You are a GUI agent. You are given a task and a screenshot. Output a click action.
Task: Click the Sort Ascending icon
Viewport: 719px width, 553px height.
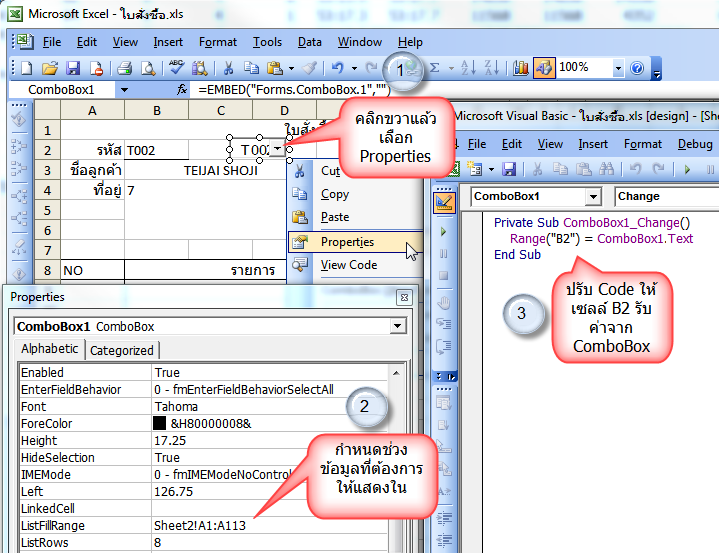[x=468, y=68]
